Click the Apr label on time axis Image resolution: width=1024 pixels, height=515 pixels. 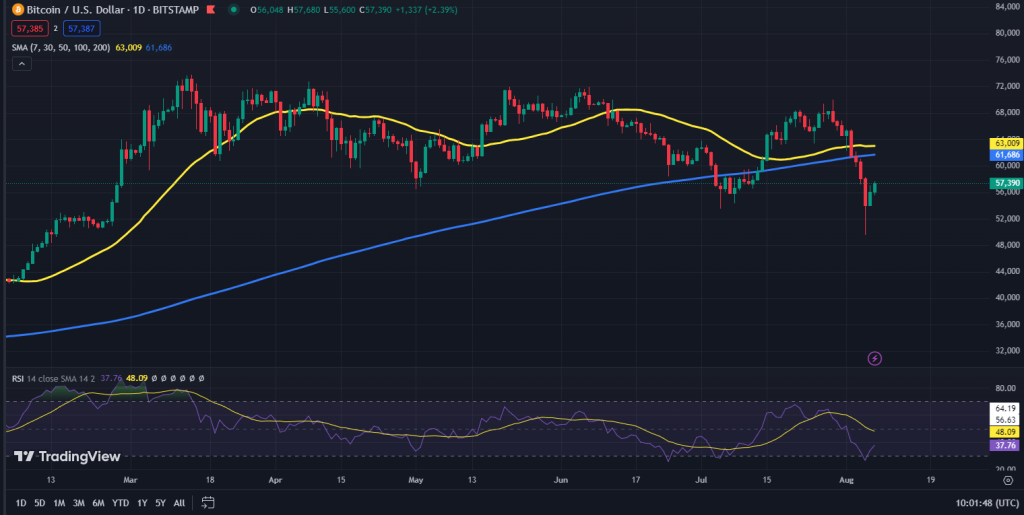coord(275,480)
